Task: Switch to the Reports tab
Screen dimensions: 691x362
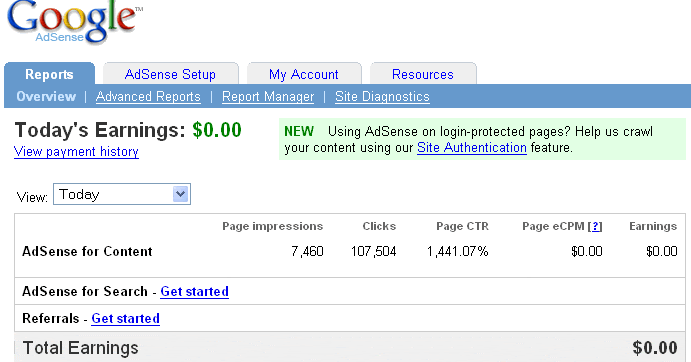Action: [x=49, y=74]
